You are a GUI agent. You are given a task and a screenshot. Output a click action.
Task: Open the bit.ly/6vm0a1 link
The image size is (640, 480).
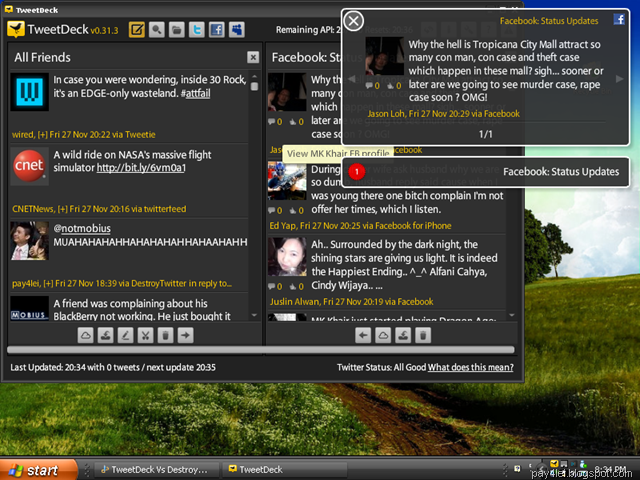click(141, 168)
